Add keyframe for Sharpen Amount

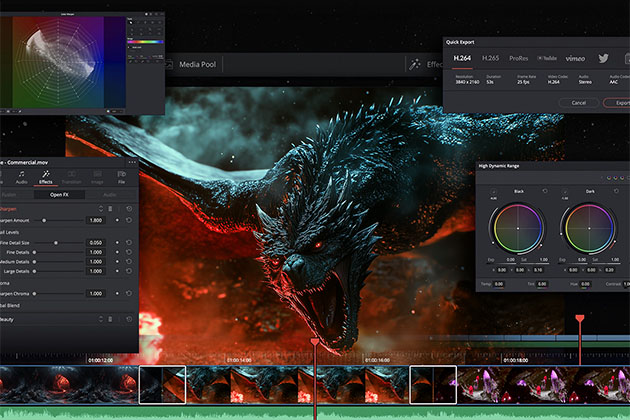pyautogui.click(x=117, y=220)
